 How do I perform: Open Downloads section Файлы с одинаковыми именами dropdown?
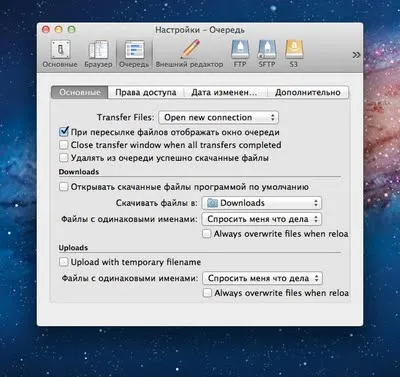click(262, 219)
